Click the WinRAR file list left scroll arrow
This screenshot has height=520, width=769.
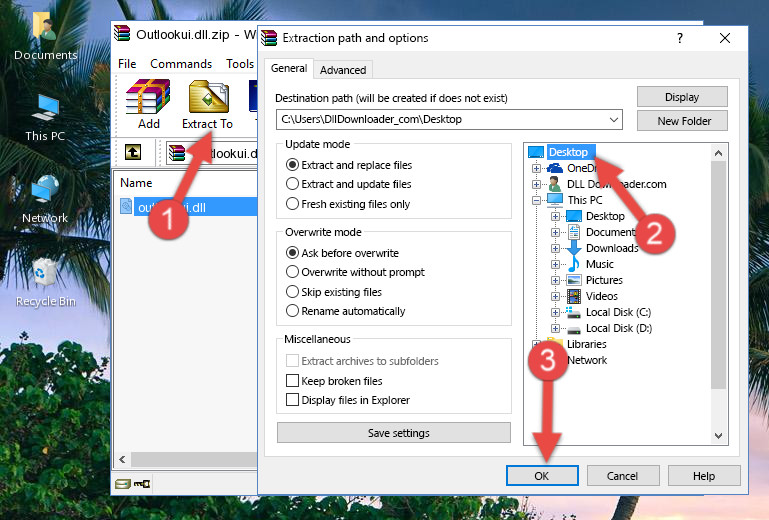click(123, 460)
